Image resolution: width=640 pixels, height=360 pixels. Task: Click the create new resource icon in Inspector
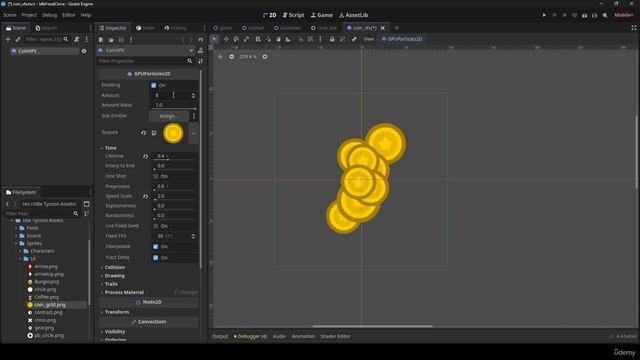coord(101,40)
